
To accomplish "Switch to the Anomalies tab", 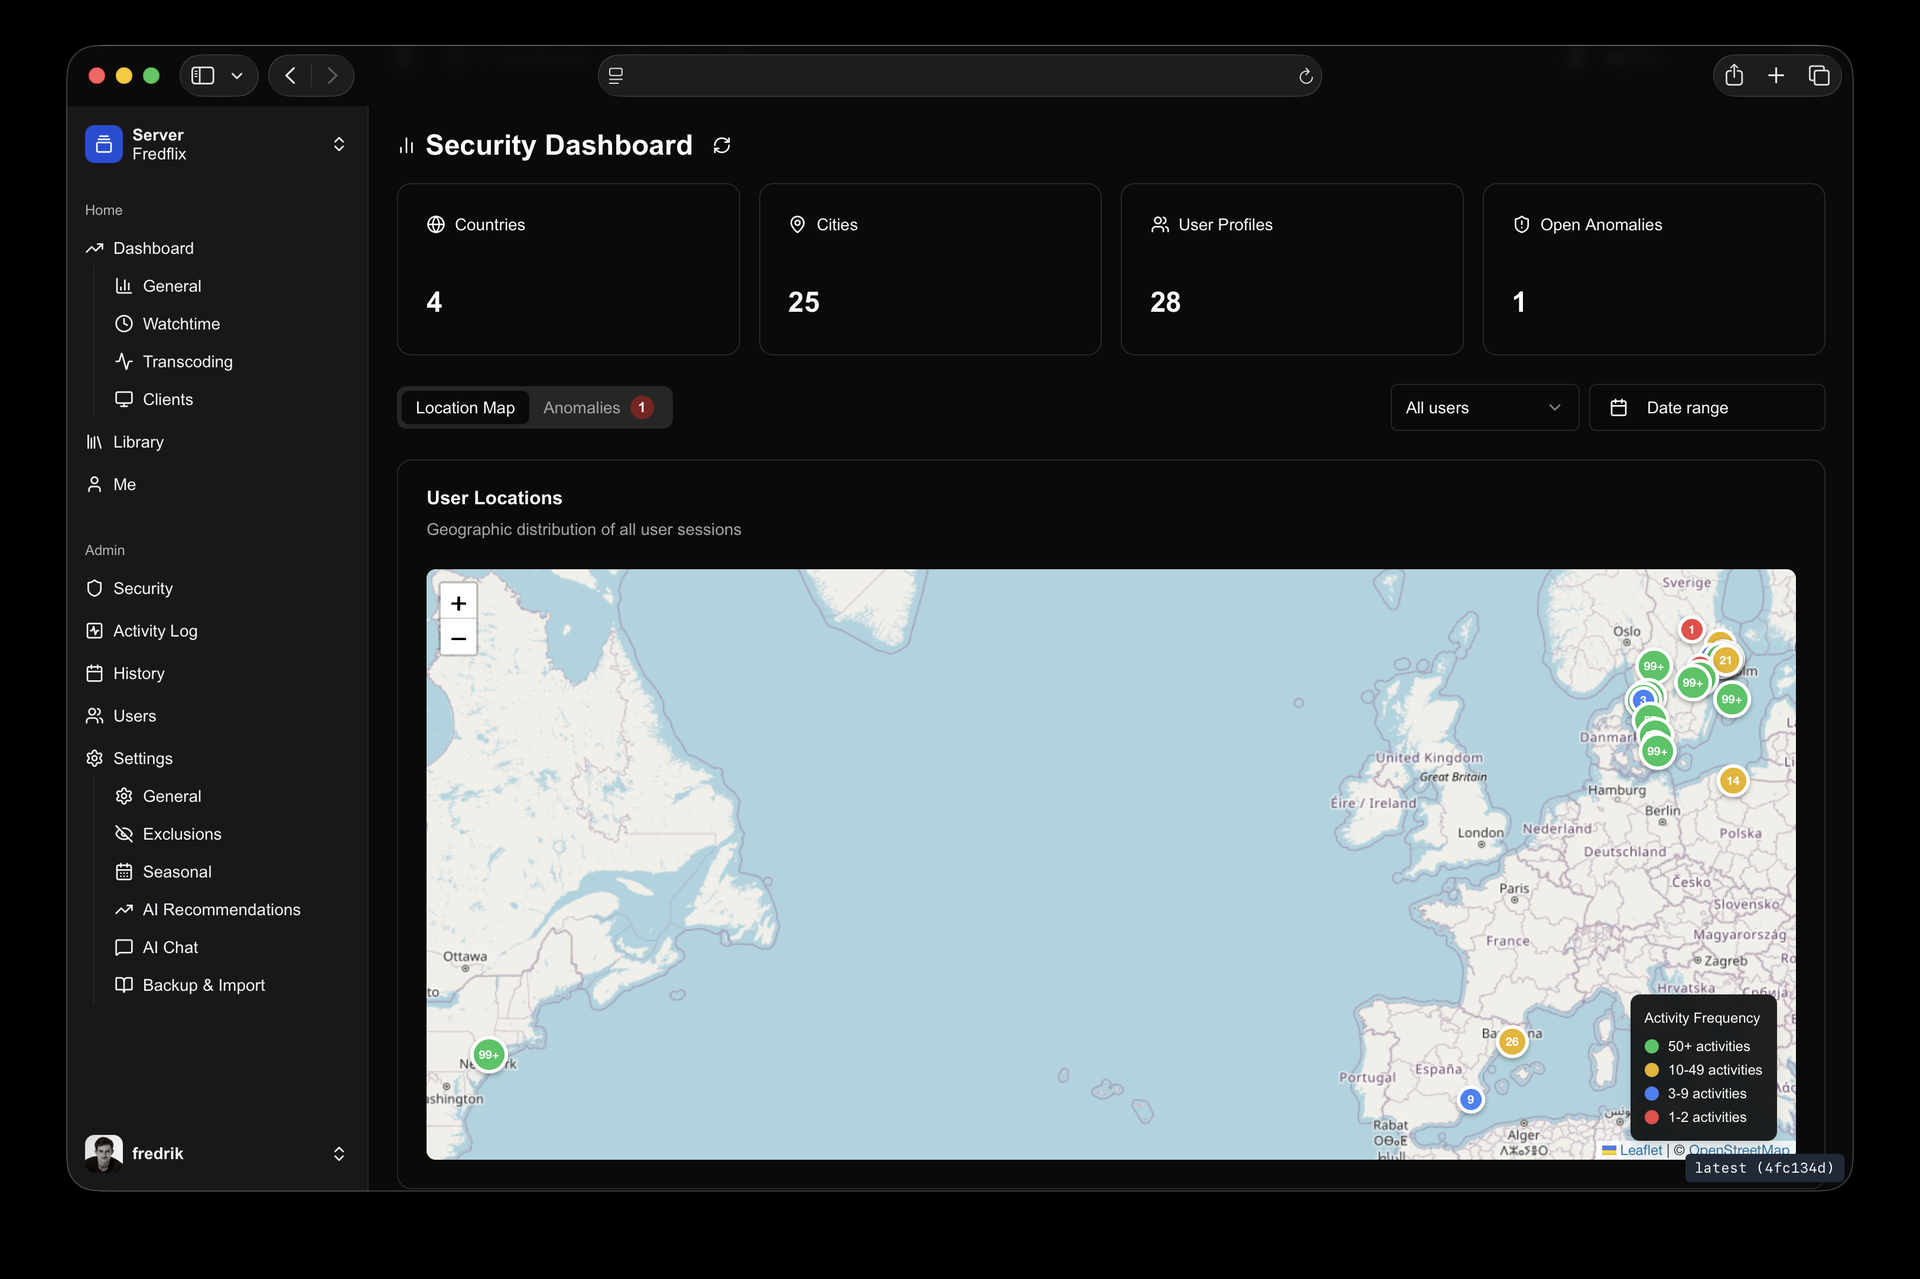I will click(598, 408).
